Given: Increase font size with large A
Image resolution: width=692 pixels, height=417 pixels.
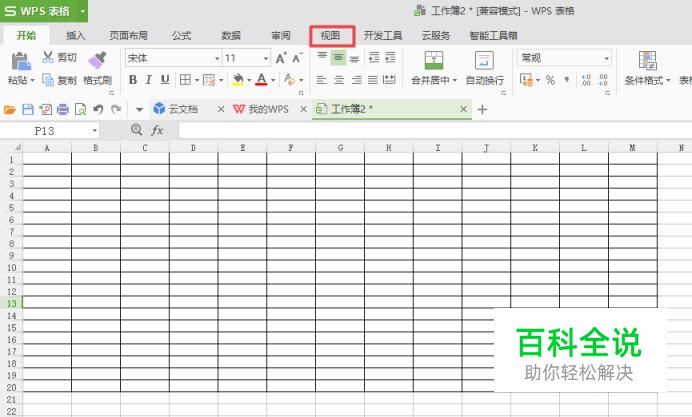Looking at the screenshot, I should [281, 58].
